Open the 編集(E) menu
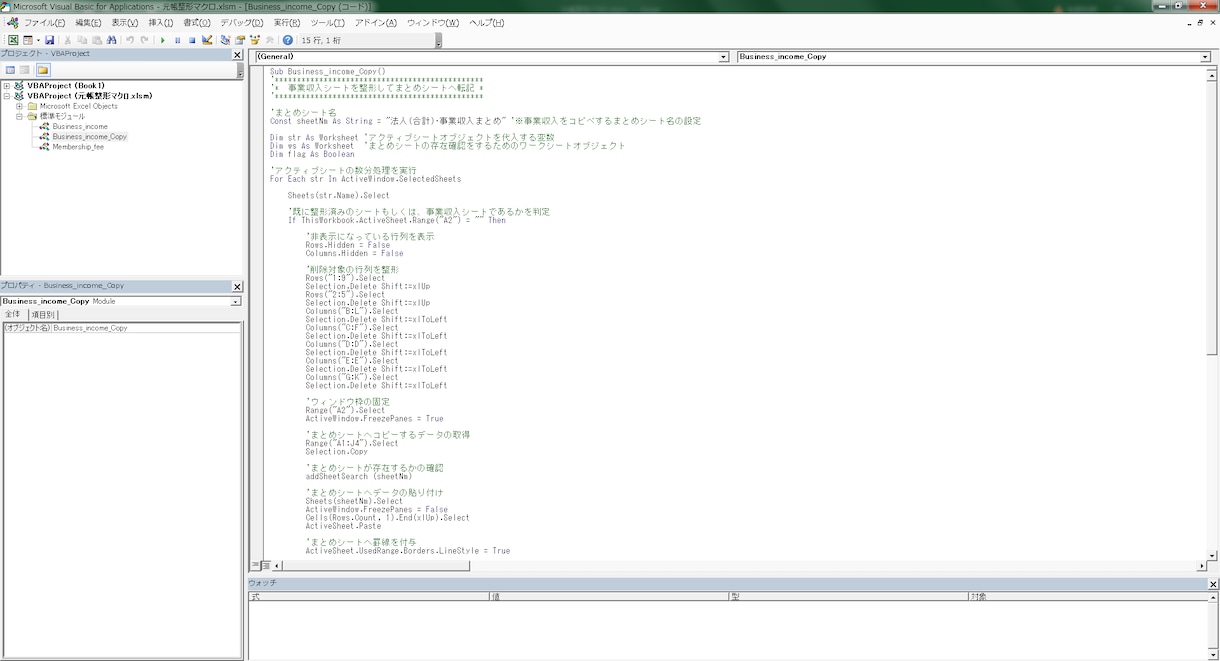Screen dimensions: 1220x661 88,22
